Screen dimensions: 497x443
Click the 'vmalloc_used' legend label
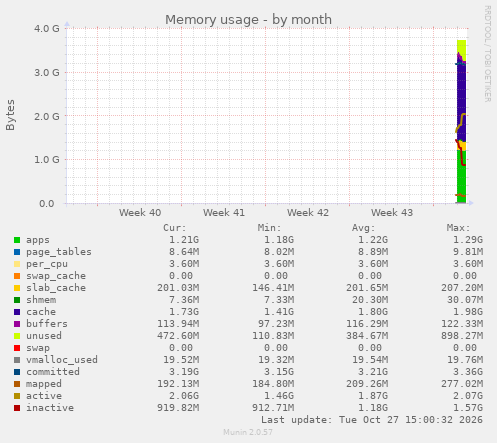point(62,360)
